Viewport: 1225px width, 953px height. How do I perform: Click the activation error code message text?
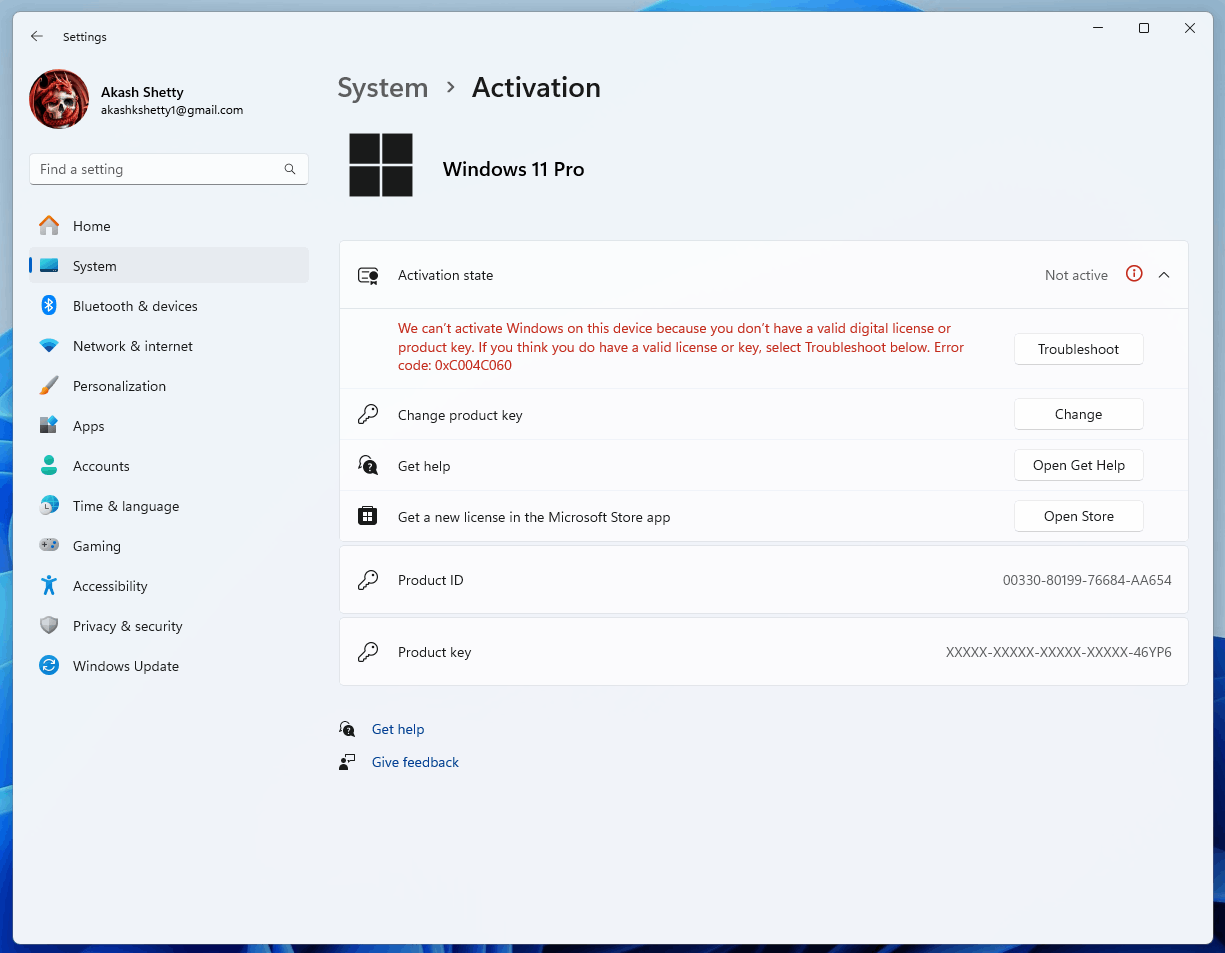[681, 347]
